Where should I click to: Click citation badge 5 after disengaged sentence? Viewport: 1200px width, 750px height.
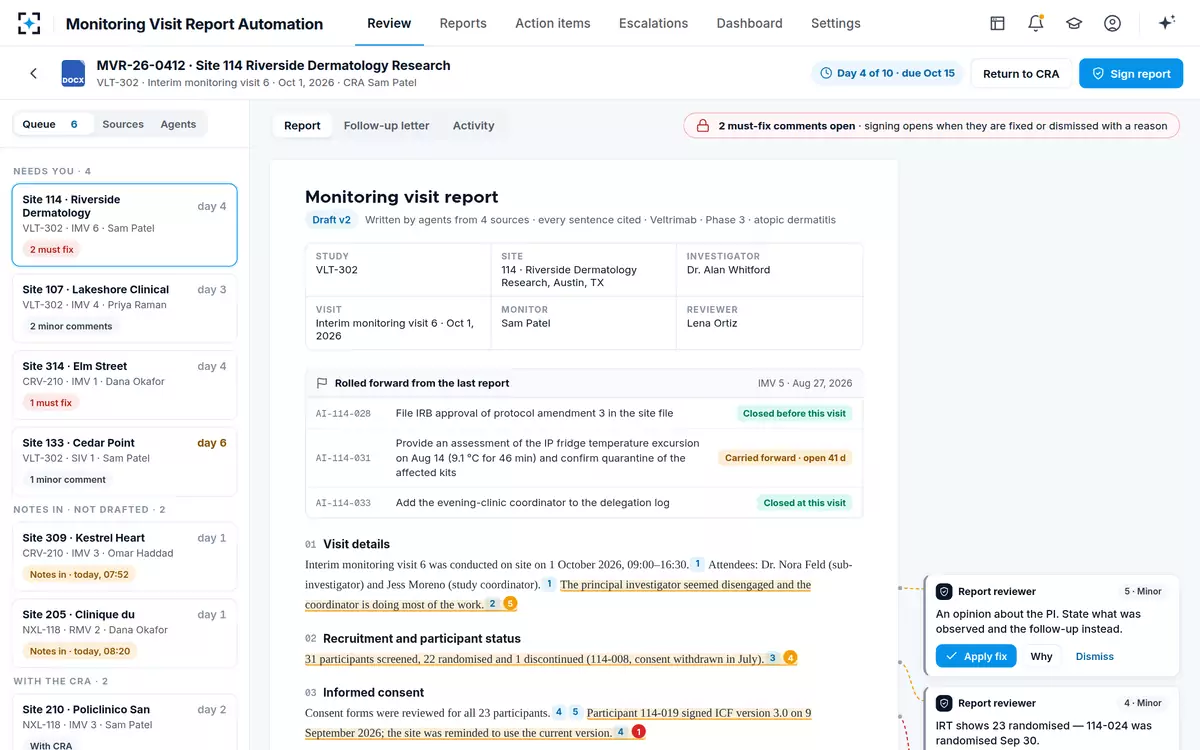tap(510, 604)
